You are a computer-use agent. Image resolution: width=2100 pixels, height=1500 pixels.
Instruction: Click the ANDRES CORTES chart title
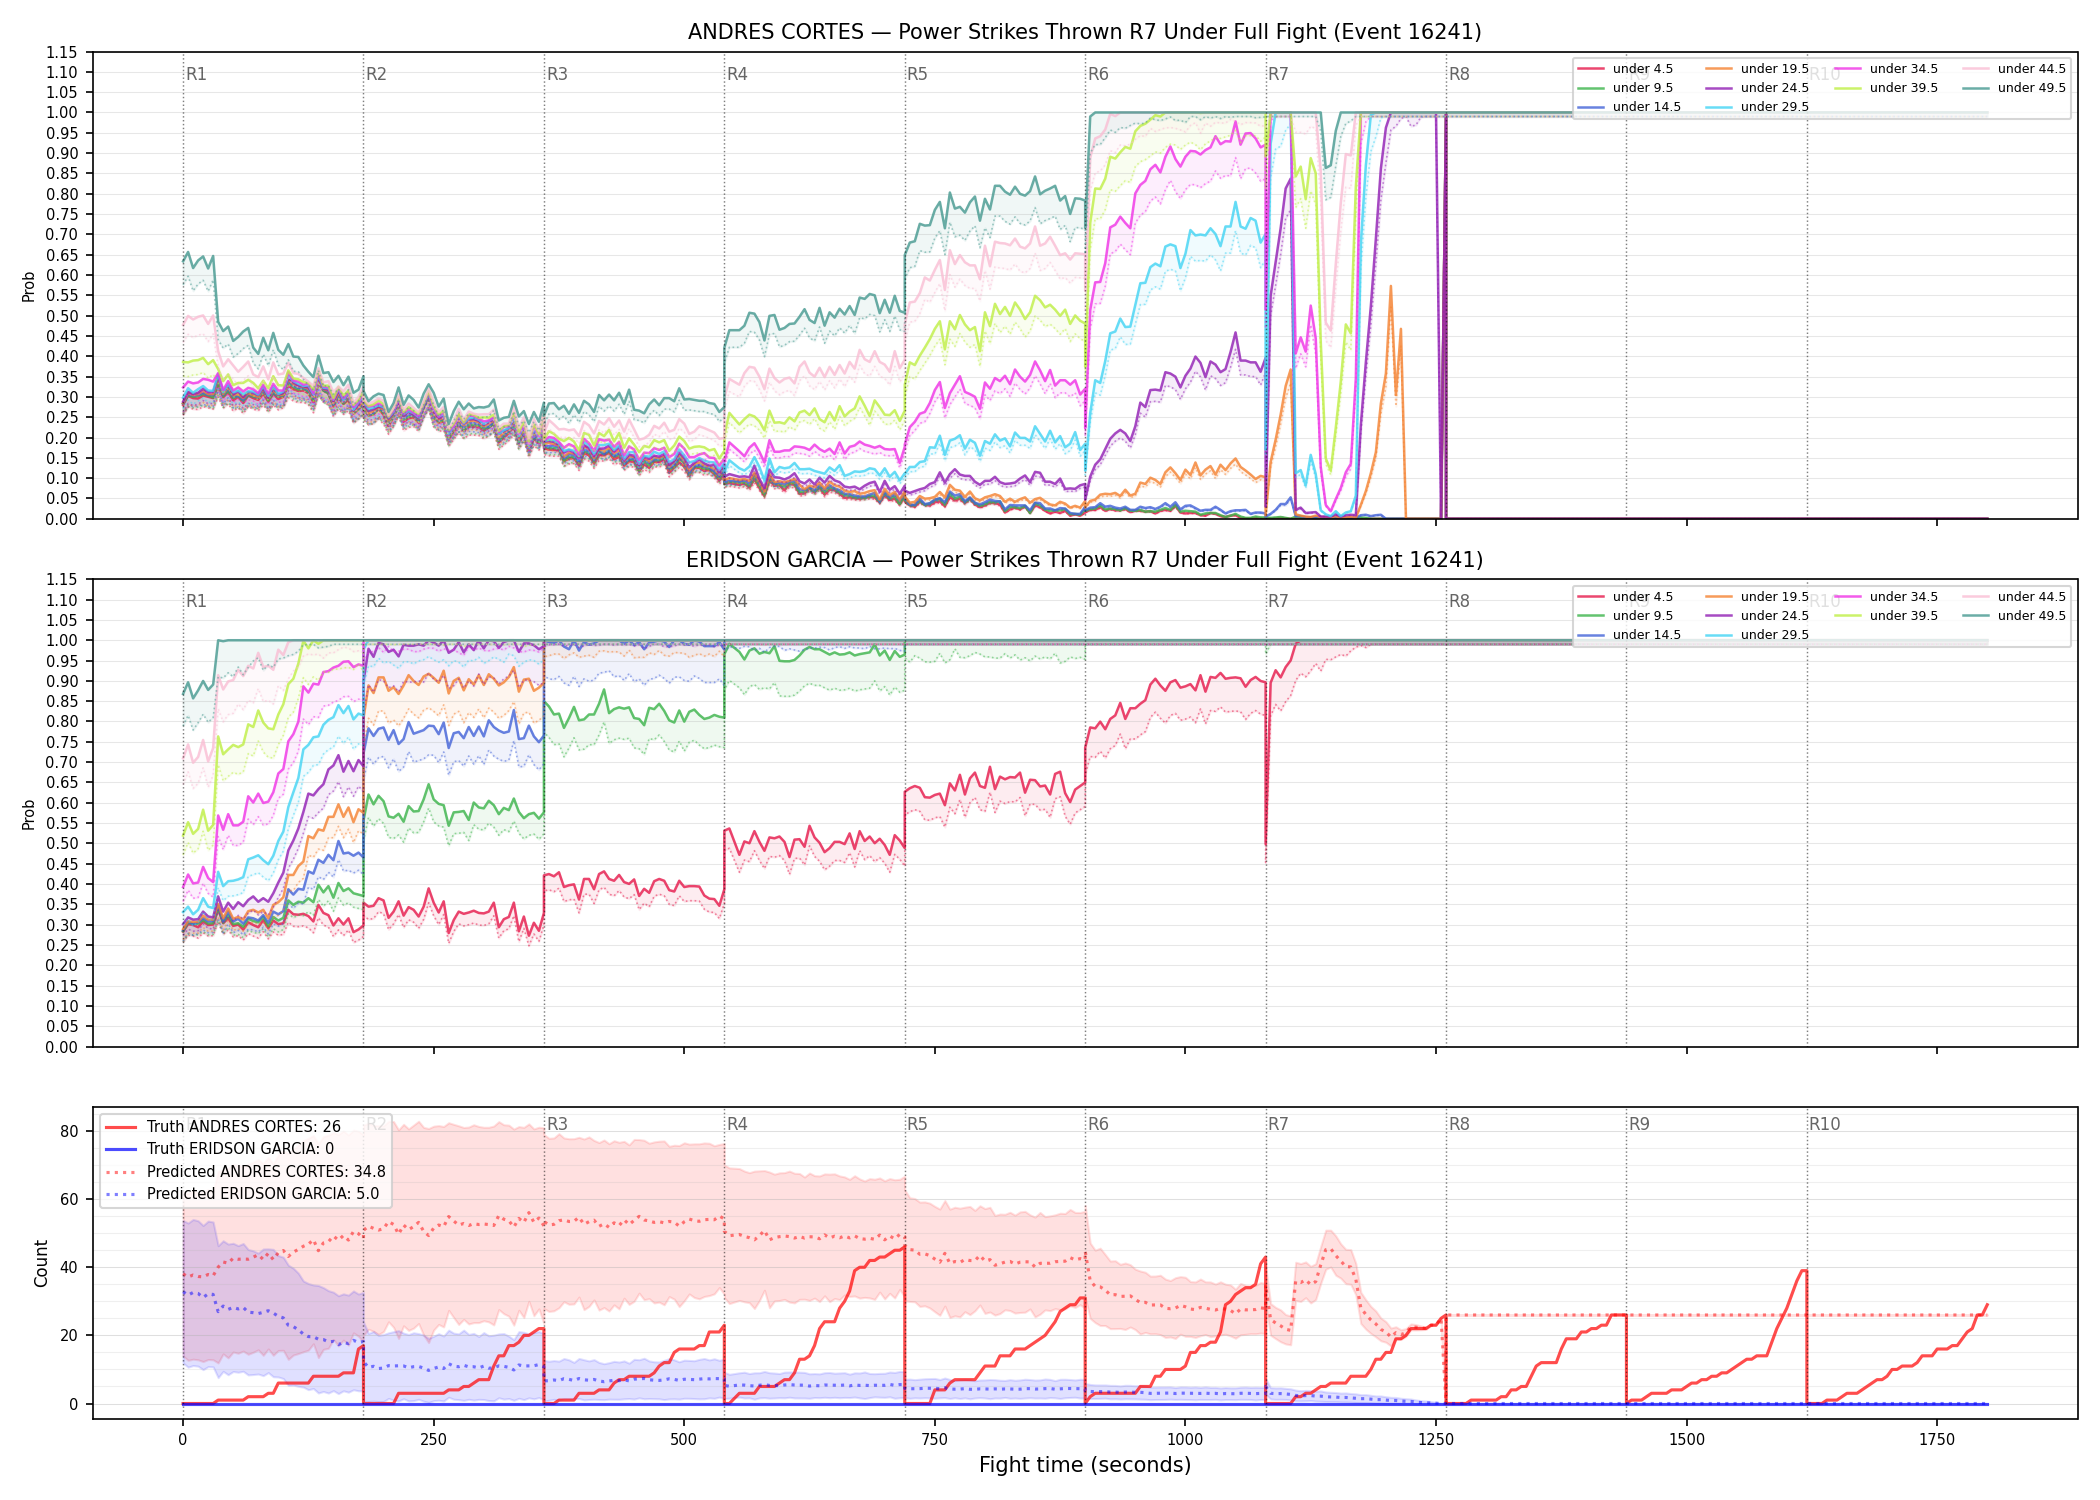coord(1085,32)
